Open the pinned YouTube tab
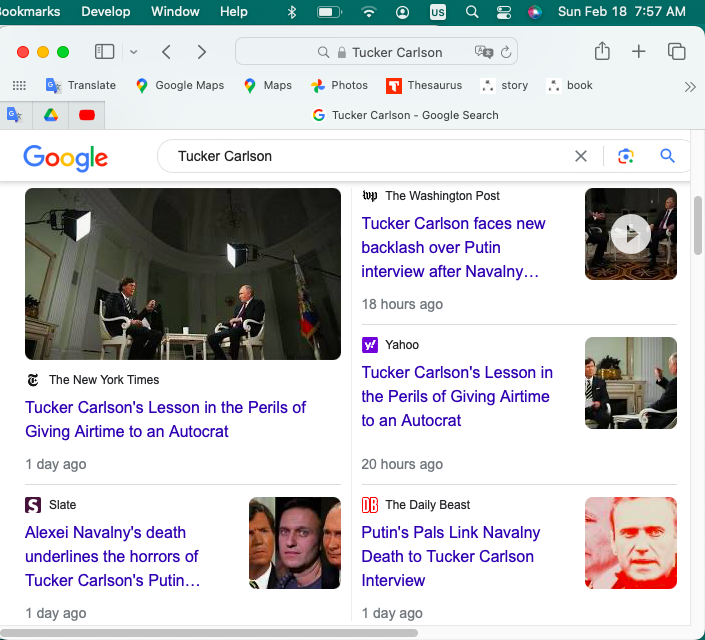 (x=87, y=115)
